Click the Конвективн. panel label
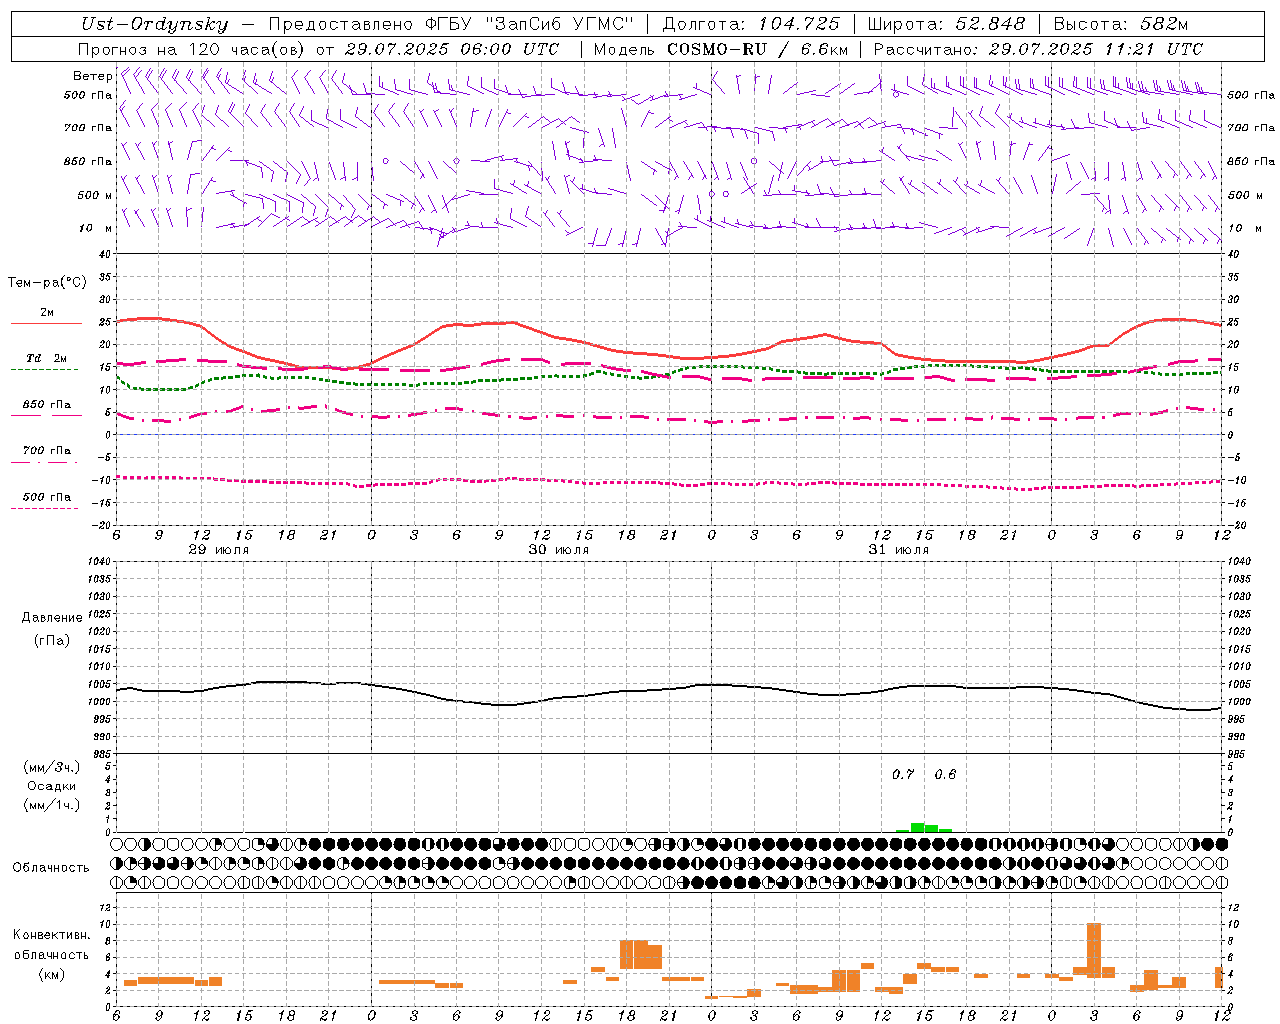This screenshot has height=1024, width=1280. 51,935
